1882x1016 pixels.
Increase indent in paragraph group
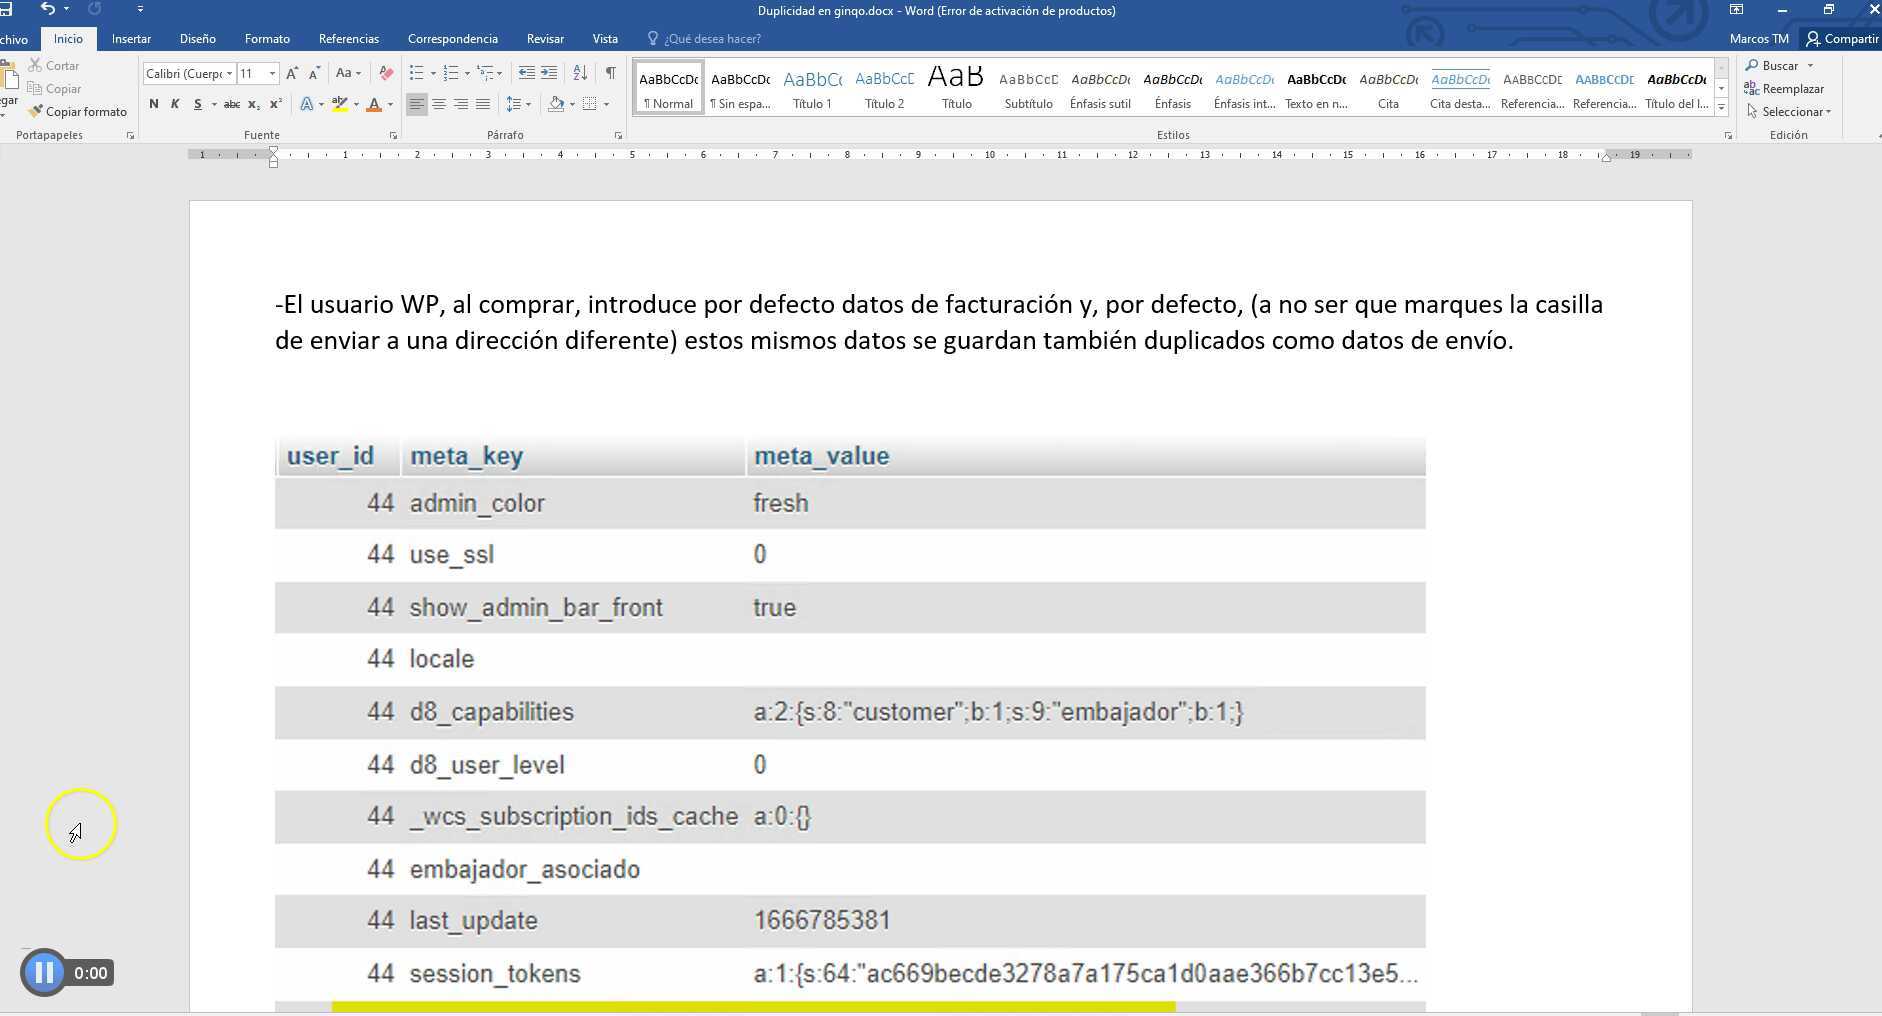point(549,73)
